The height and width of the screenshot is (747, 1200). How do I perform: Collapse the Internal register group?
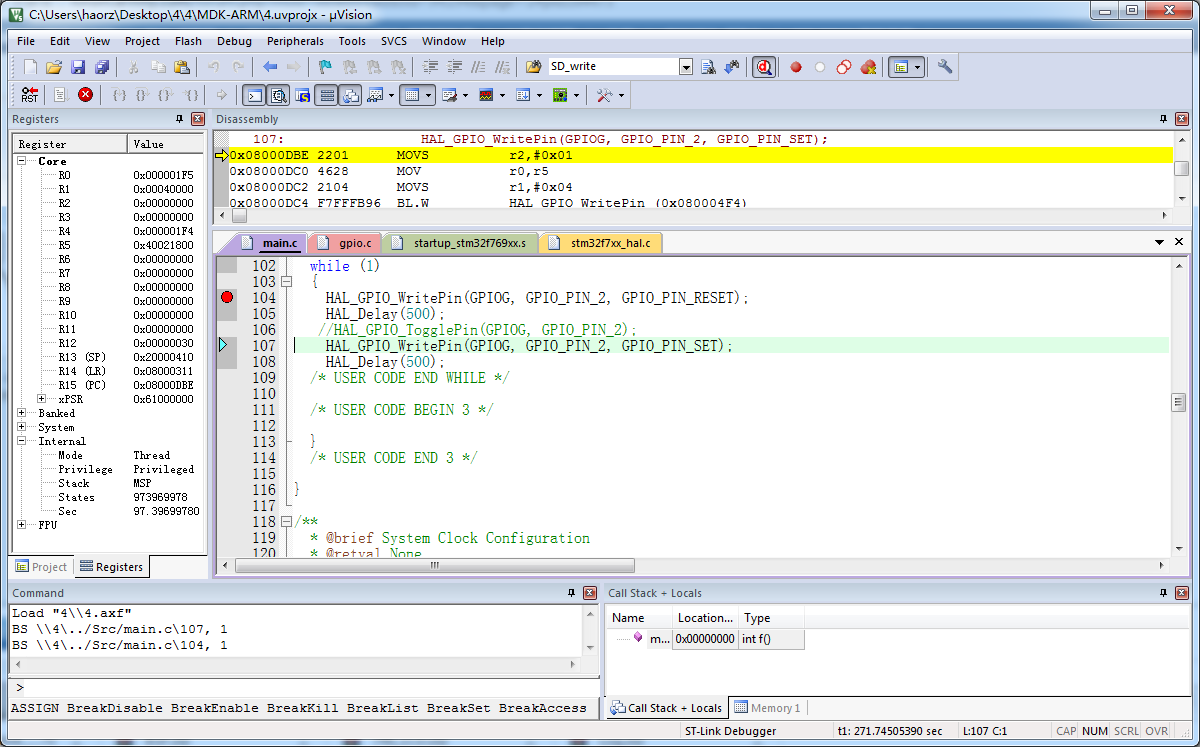(22, 441)
